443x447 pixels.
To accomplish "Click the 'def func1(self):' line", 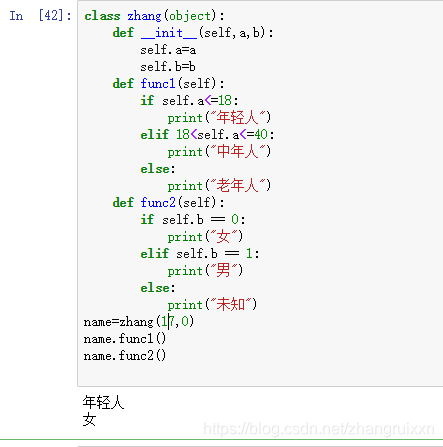I will click(168, 84).
